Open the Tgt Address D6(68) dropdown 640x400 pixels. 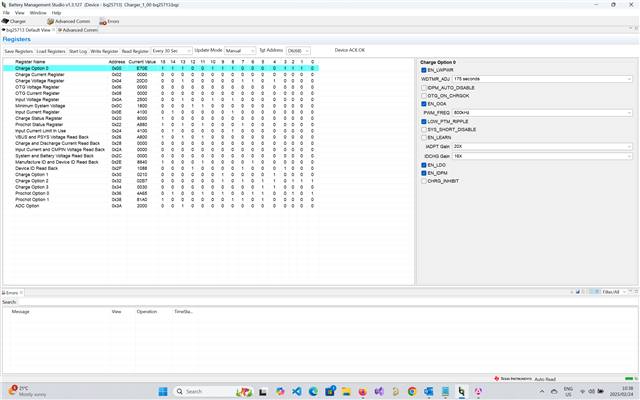click(x=298, y=51)
